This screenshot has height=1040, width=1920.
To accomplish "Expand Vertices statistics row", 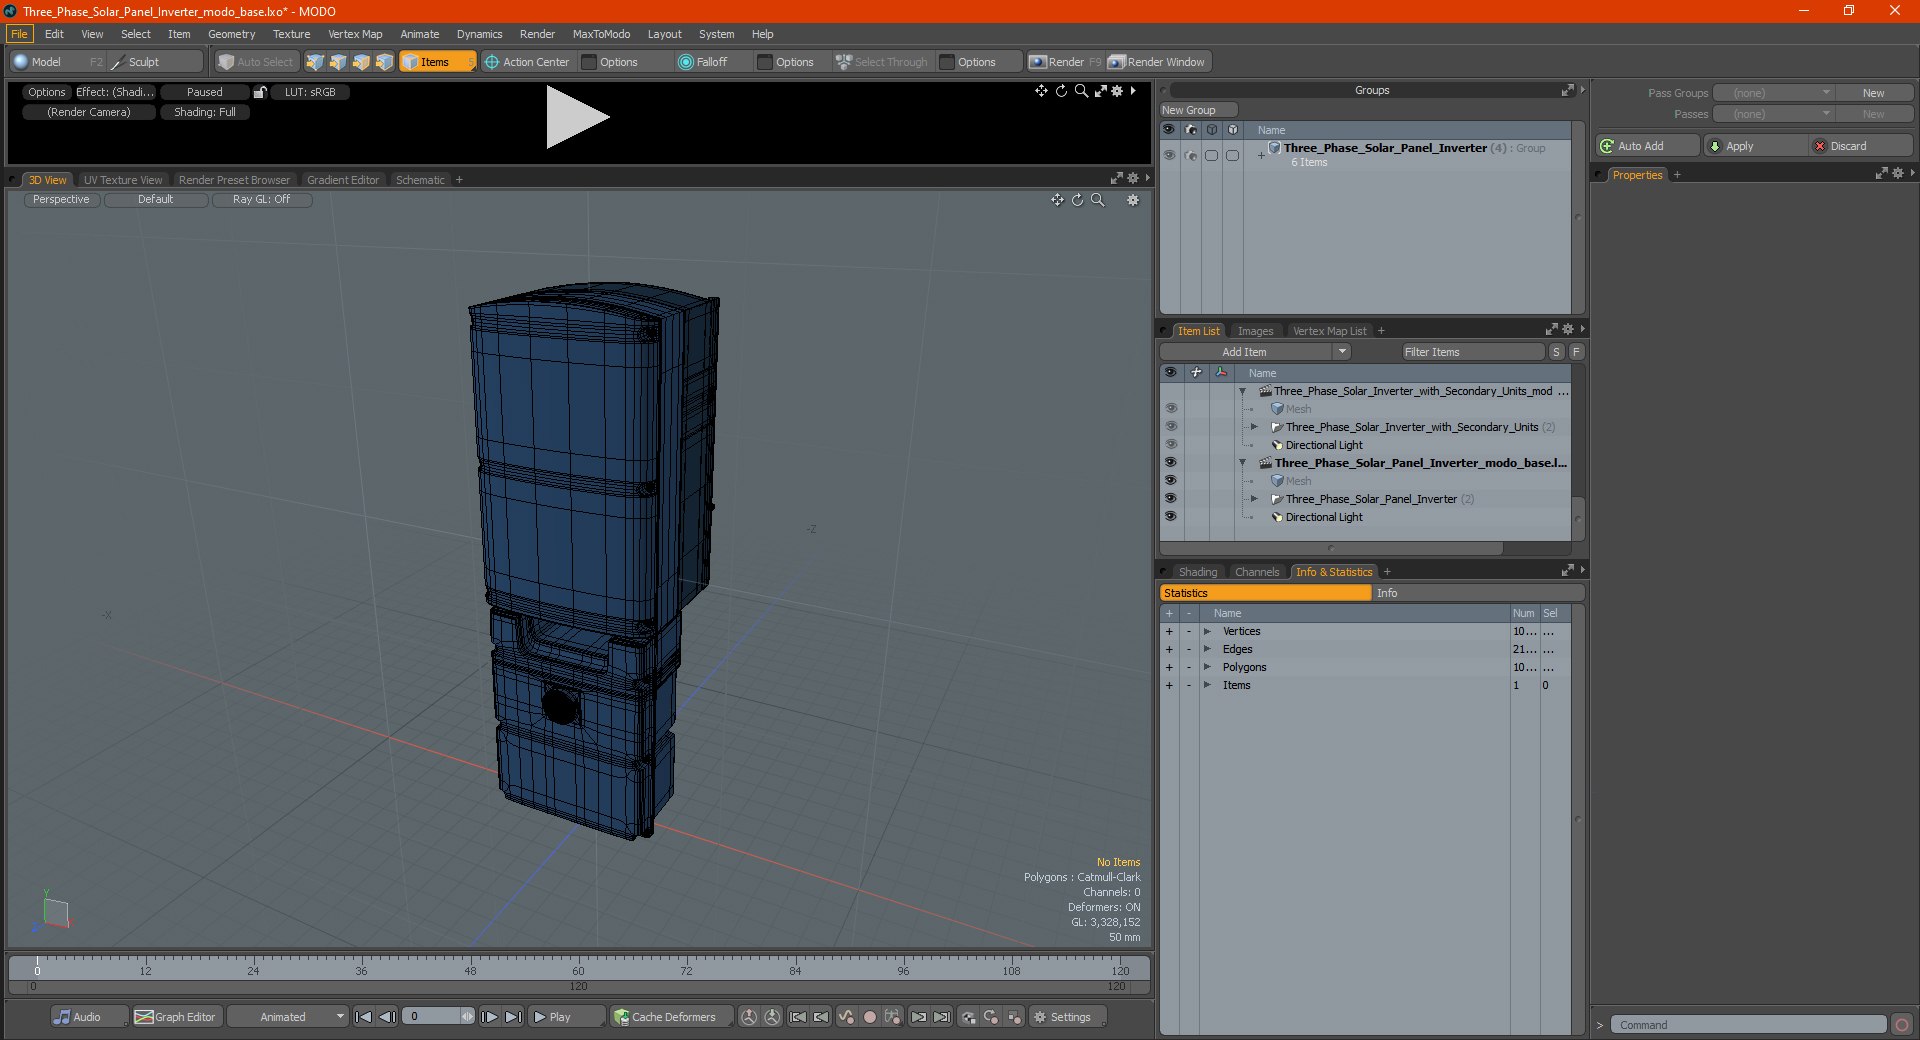I will pyautogui.click(x=1207, y=631).
